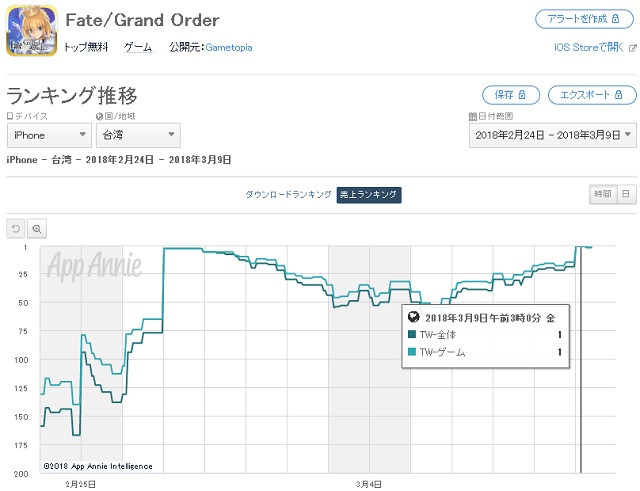640x491 pixels.
Task: Expand the date range dropdown
Action: [x=552, y=135]
